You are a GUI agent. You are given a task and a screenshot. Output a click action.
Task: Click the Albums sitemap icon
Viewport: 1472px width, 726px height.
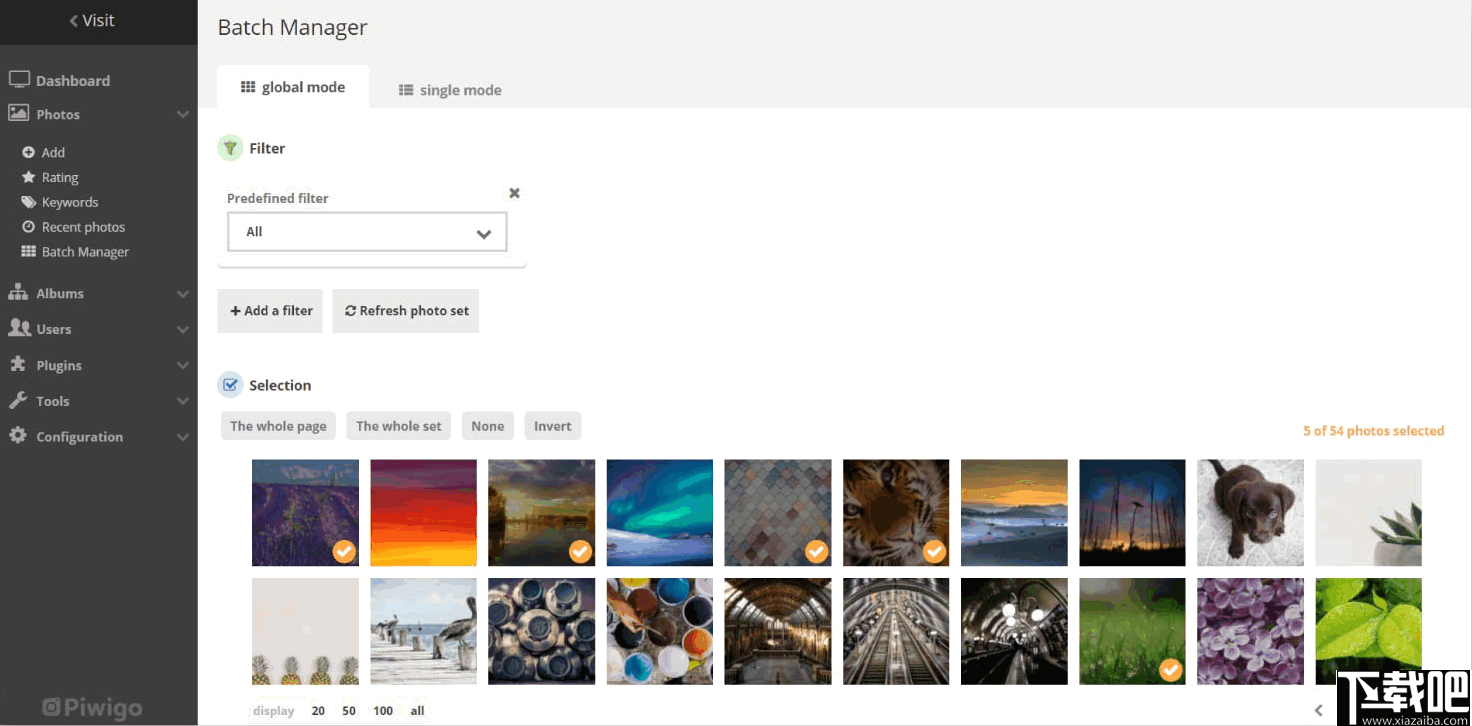[x=18, y=293]
